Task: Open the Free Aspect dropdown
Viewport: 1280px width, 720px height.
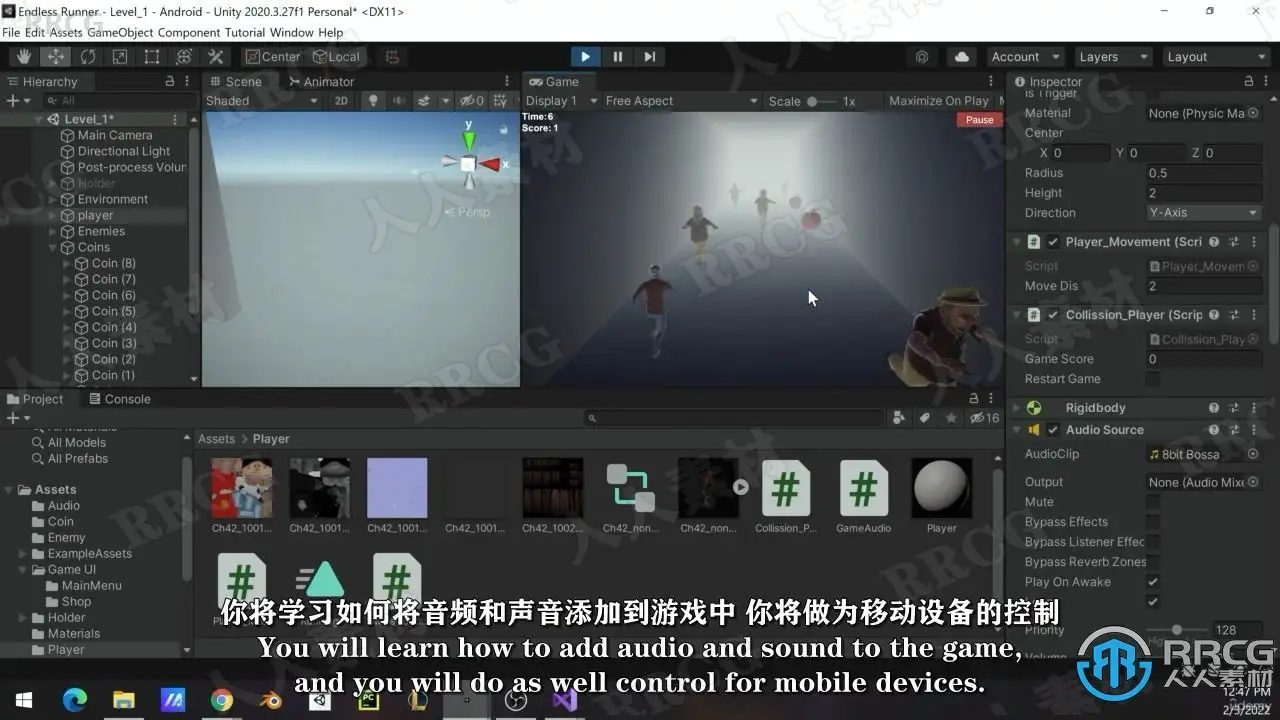Action: pyautogui.click(x=681, y=101)
